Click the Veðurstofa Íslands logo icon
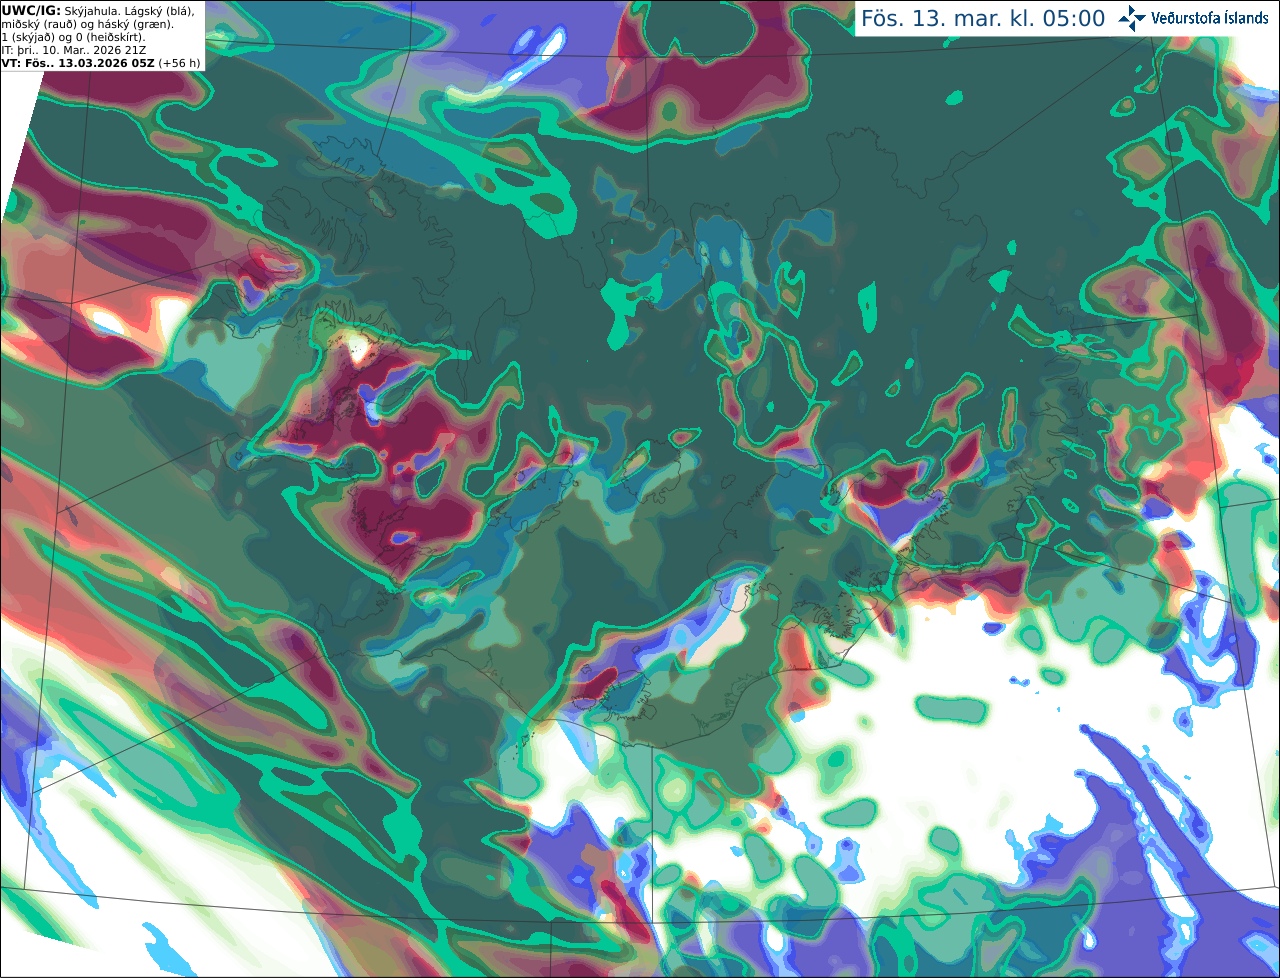1280x978 pixels. click(x=1132, y=18)
